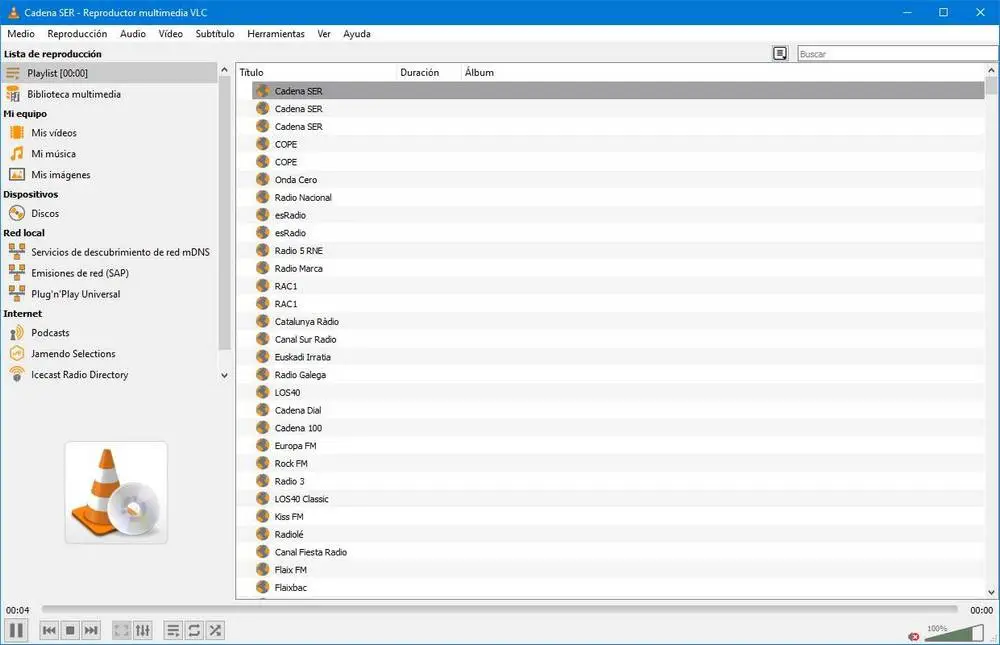Click the globe icon beside LOS40
Image resolution: width=1000 pixels, height=645 pixels.
point(263,392)
